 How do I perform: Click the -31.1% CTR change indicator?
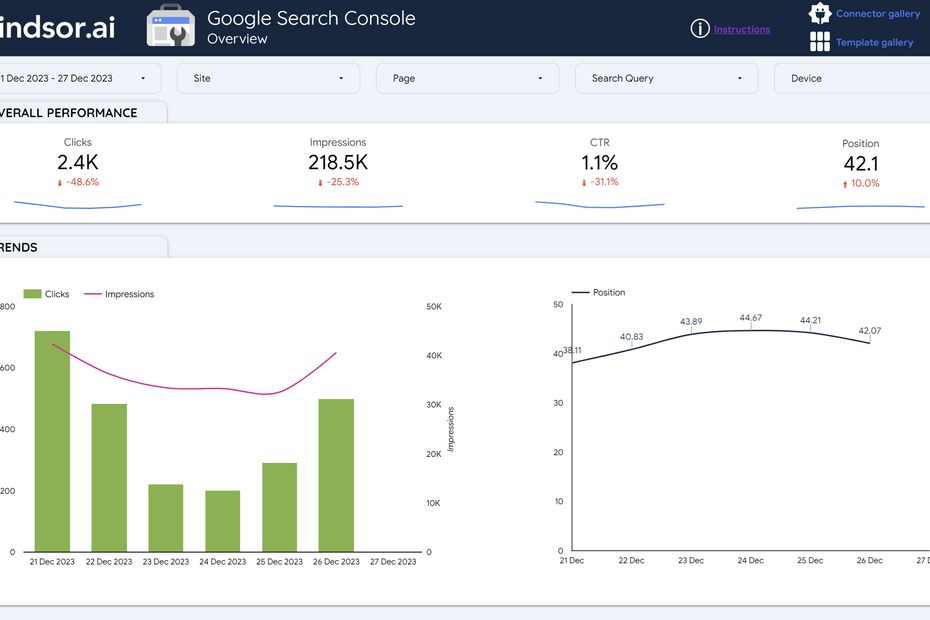pos(600,182)
